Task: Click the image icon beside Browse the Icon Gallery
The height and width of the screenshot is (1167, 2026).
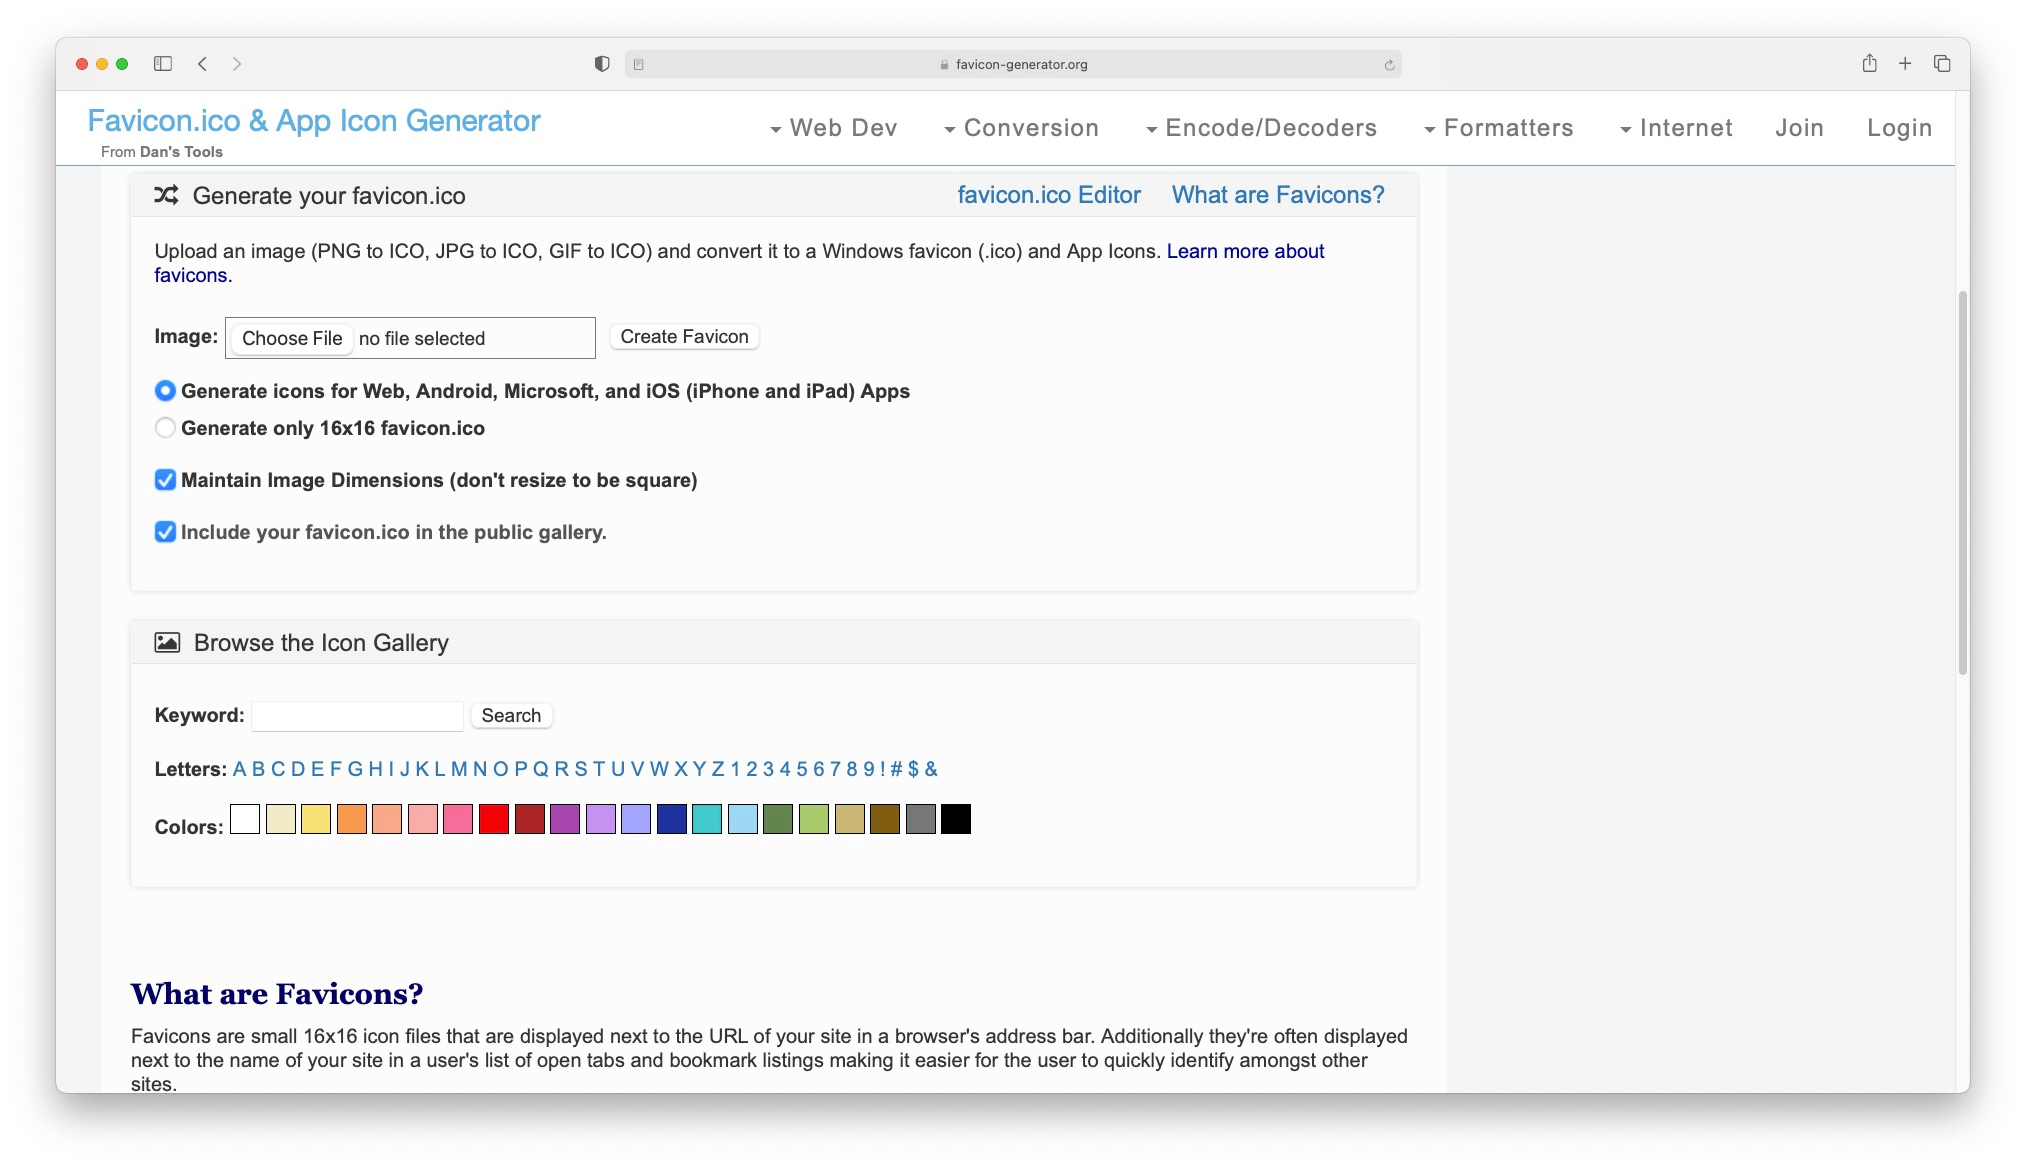Action: pyautogui.click(x=168, y=641)
